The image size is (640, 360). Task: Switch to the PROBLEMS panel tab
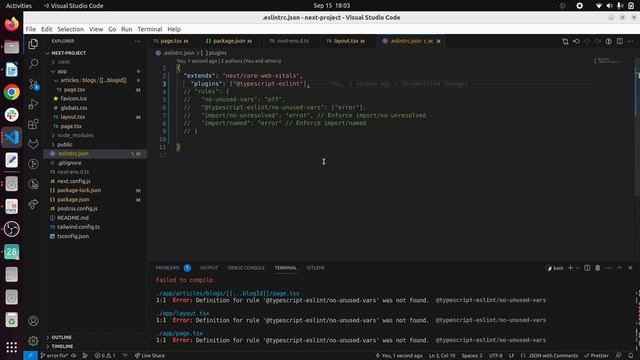[x=168, y=268]
